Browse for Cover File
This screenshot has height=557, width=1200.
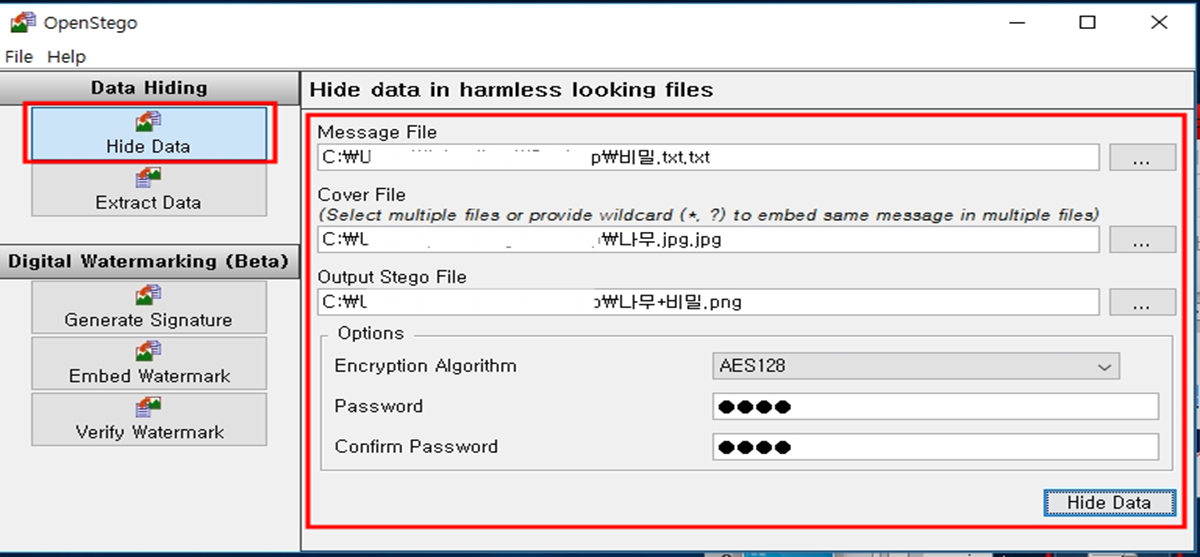click(x=1142, y=239)
